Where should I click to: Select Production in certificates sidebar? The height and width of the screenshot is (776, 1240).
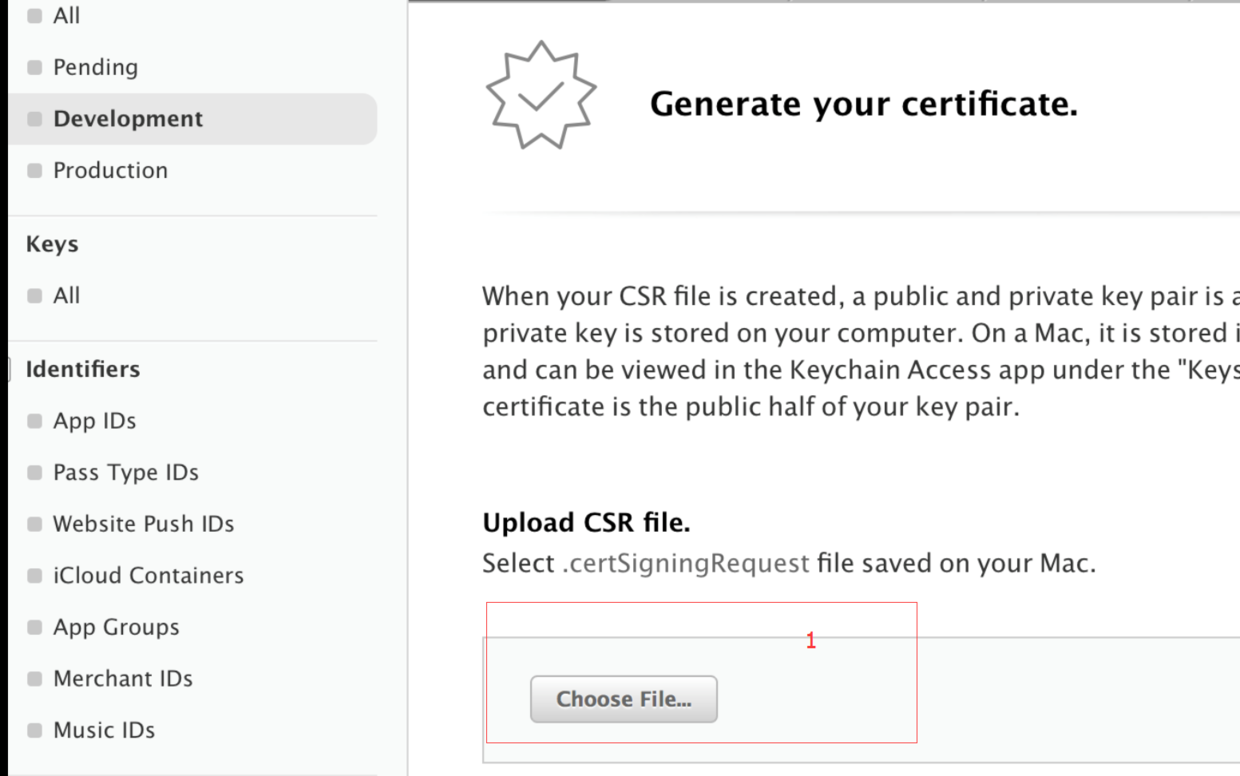tap(110, 170)
